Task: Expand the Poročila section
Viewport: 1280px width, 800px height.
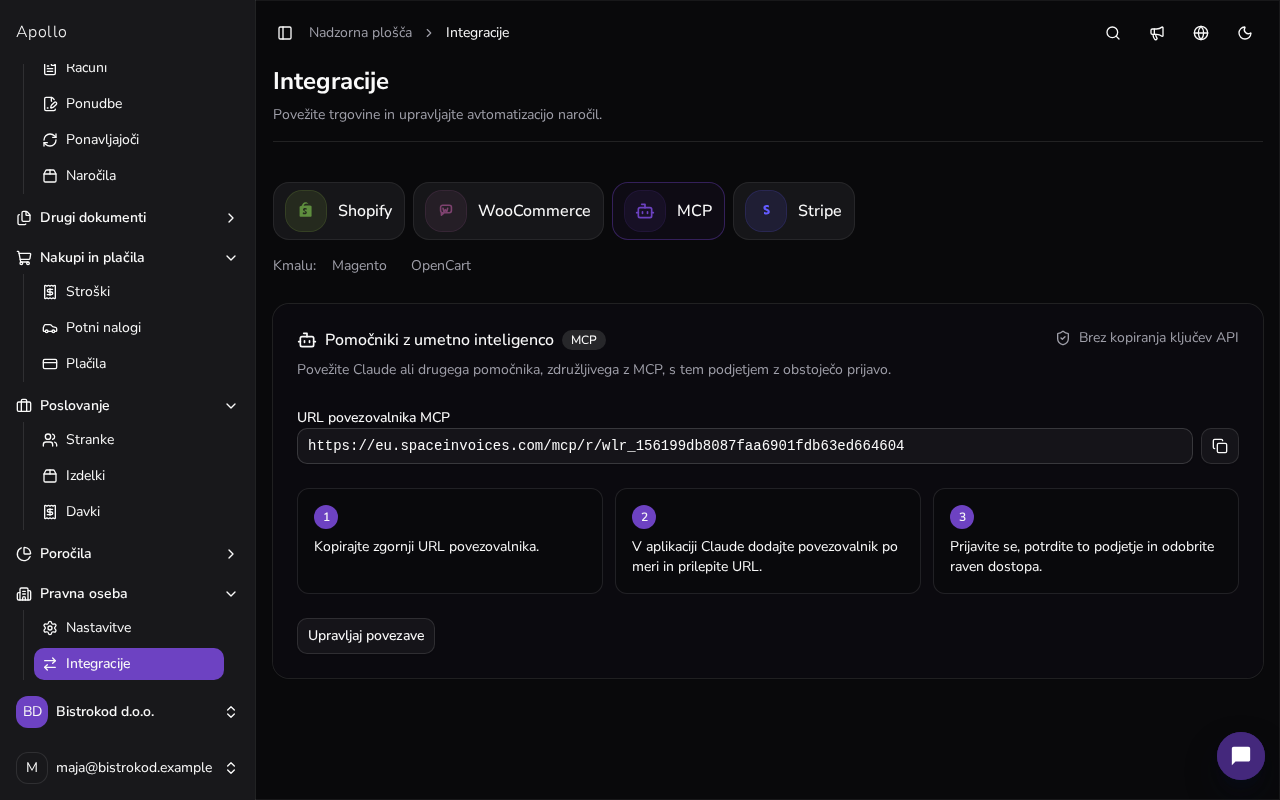Action: [x=128, y=554]
